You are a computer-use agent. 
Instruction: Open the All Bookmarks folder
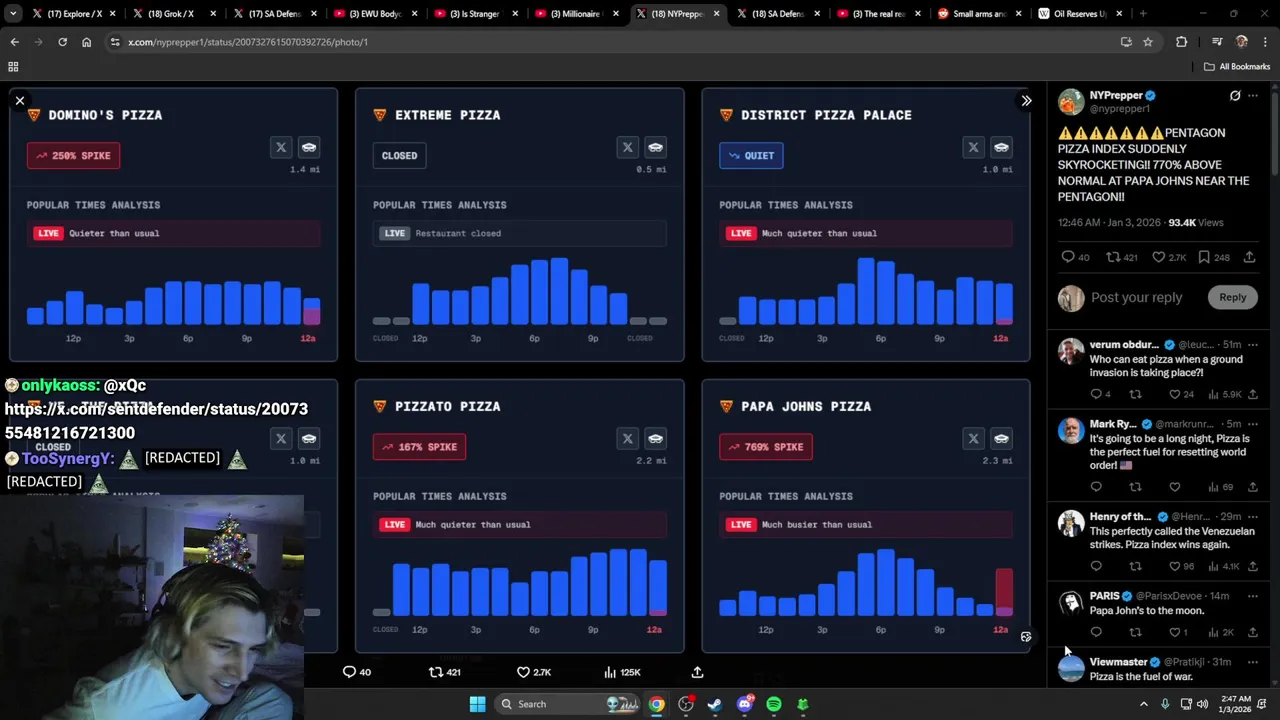[x=1237, y=67]
